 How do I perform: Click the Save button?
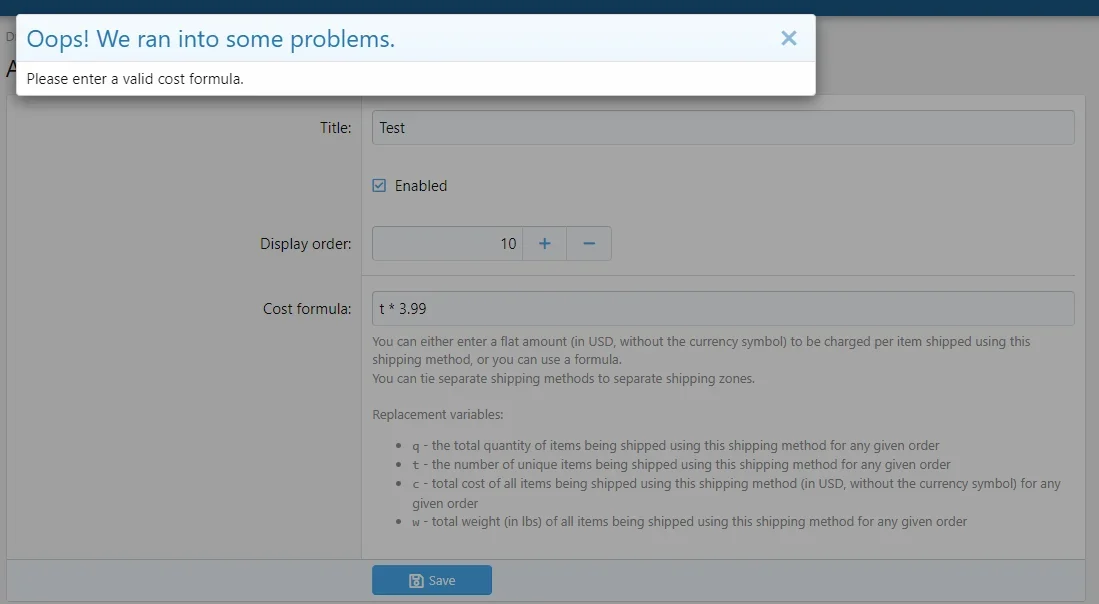click(x=432, y=580)
